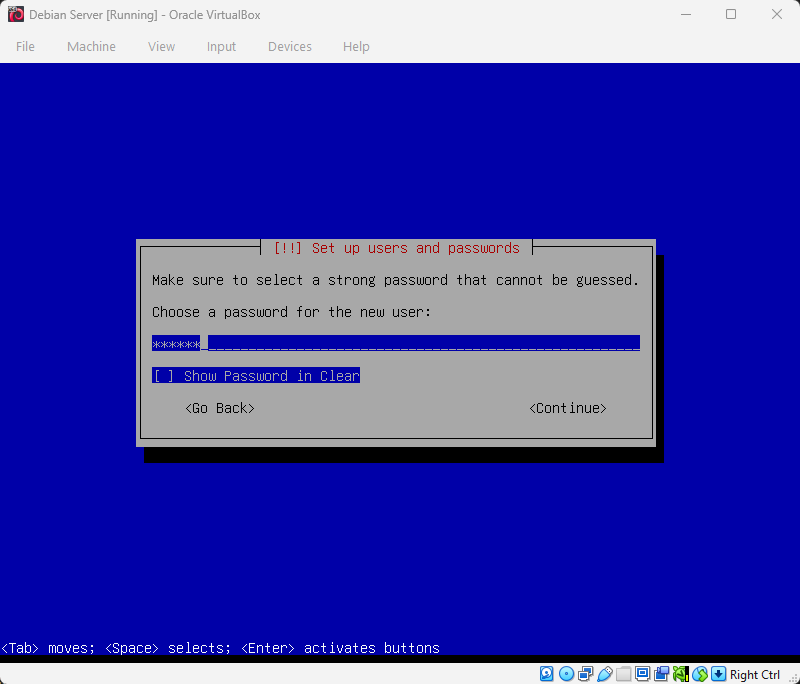Open the hard disk status icon
Image resolution: width=800 pixels, height=684 pixels.
(547, 674)
